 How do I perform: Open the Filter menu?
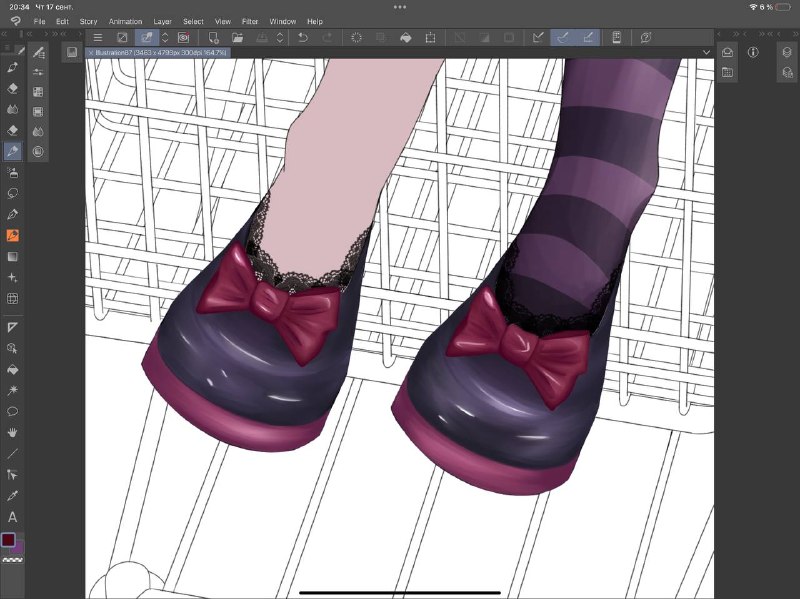pyautogui.click(x=250, y=21)
